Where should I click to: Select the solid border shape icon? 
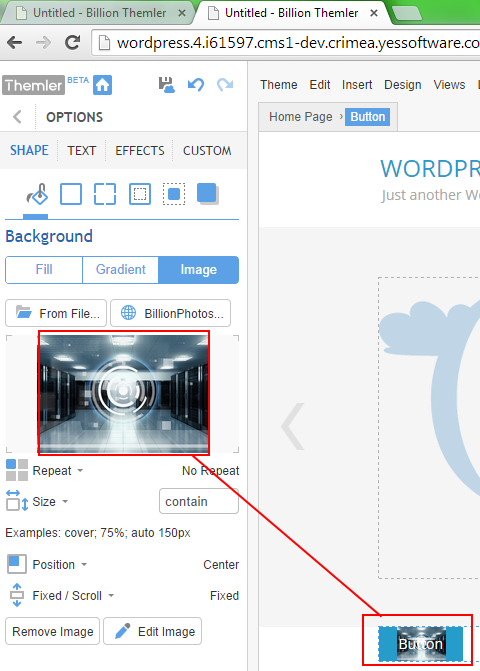click(x=71, y=194)
